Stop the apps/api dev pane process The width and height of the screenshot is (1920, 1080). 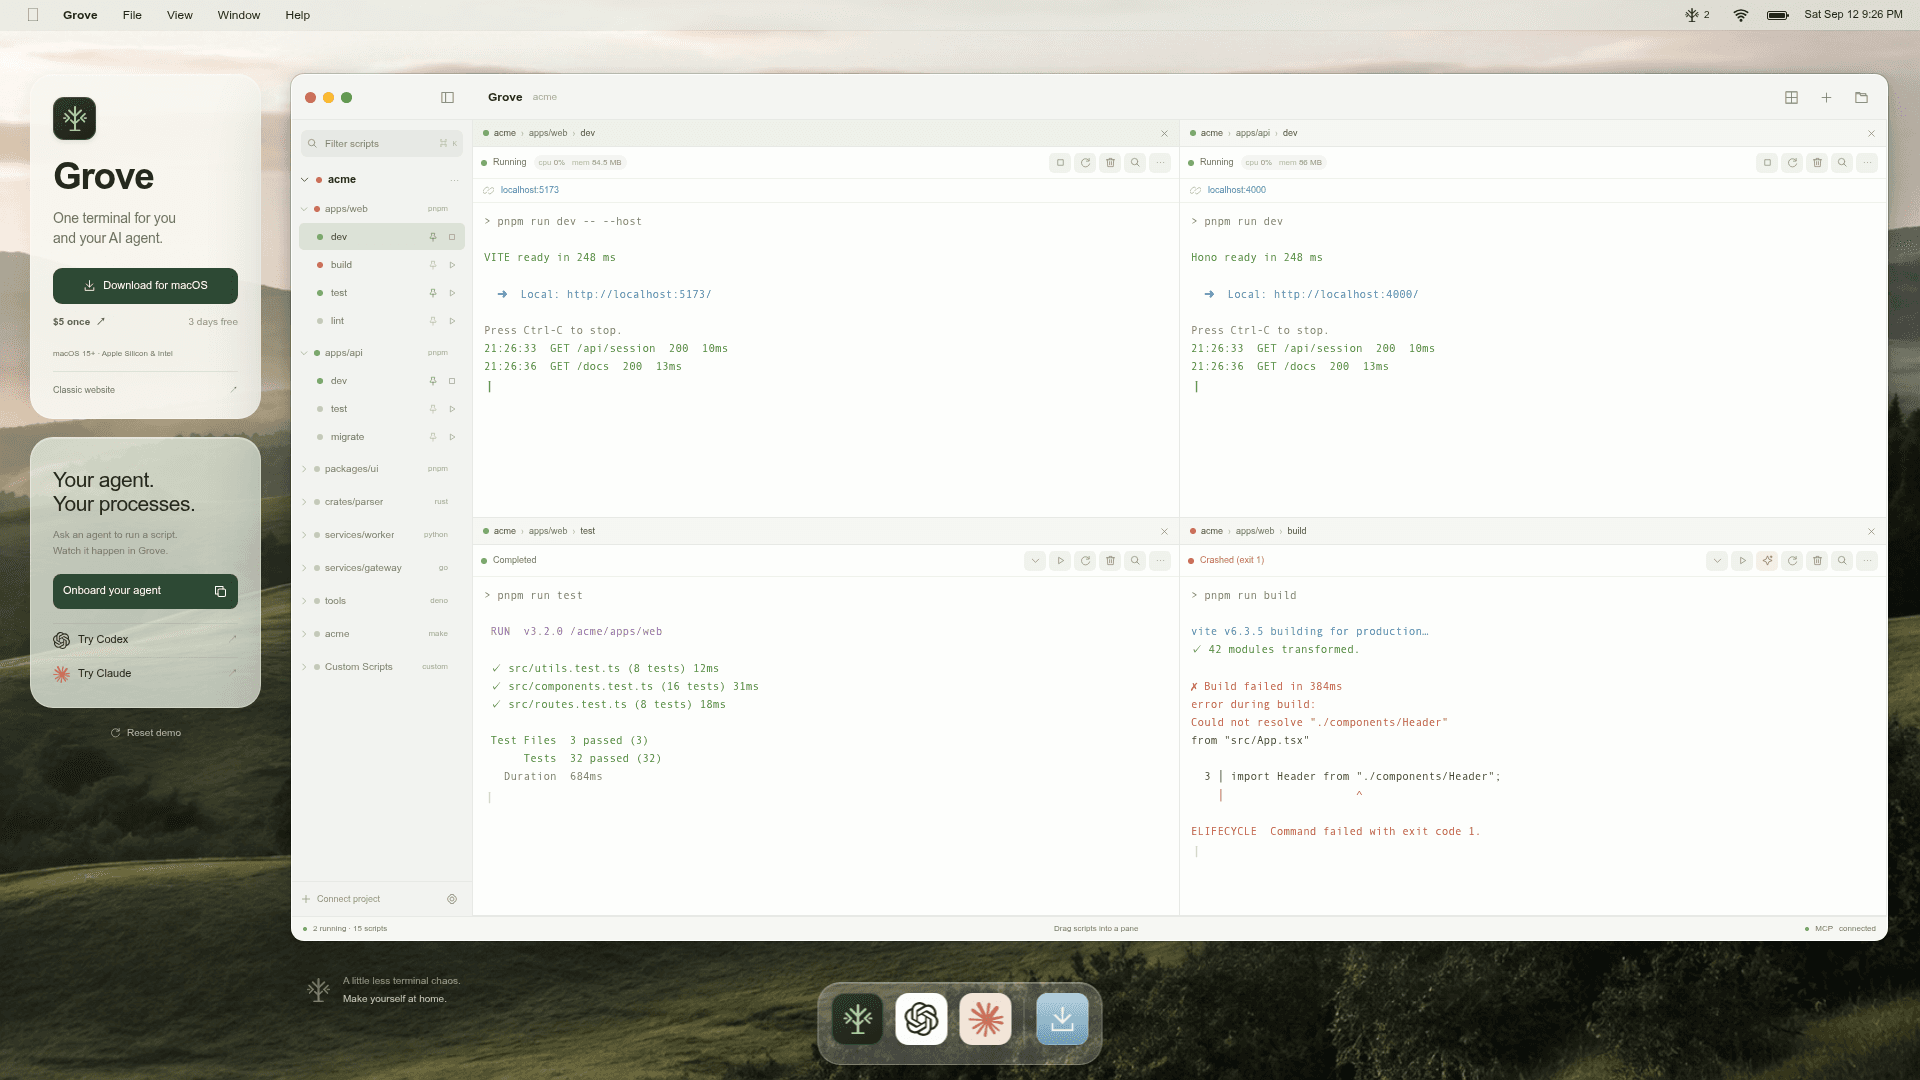1767,162
